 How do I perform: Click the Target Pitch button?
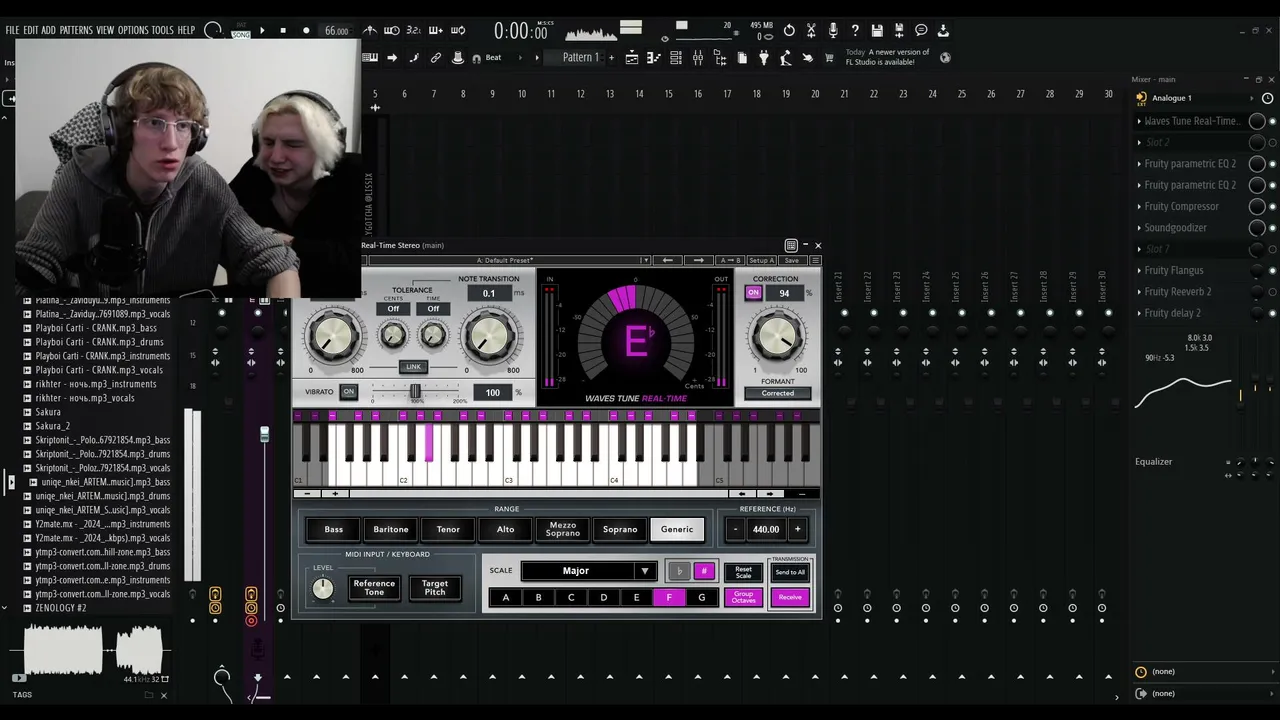435,588
